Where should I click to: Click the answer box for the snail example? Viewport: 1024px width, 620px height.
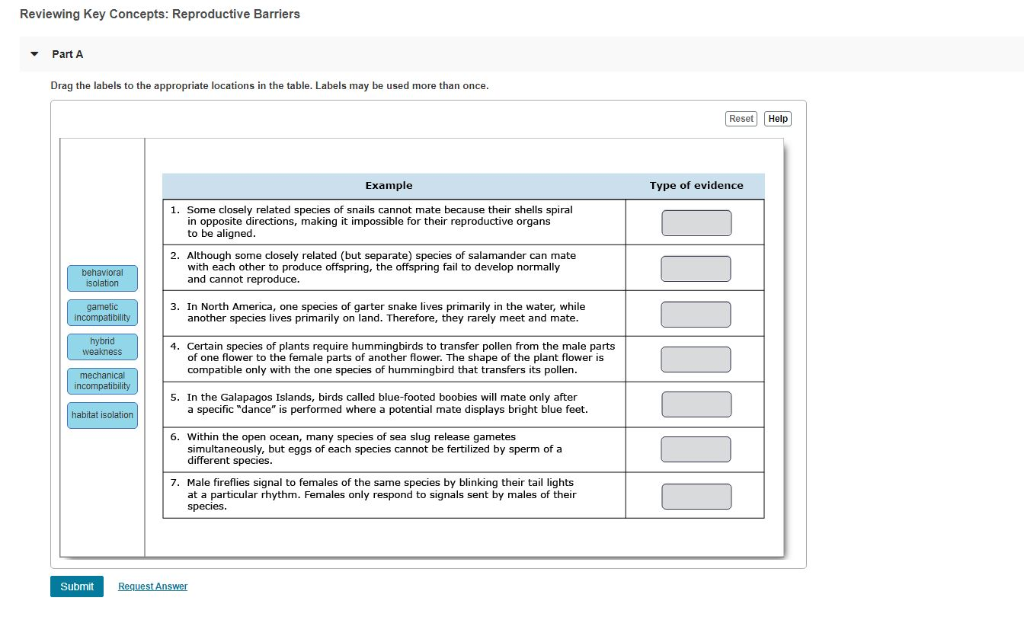(695, 221)
